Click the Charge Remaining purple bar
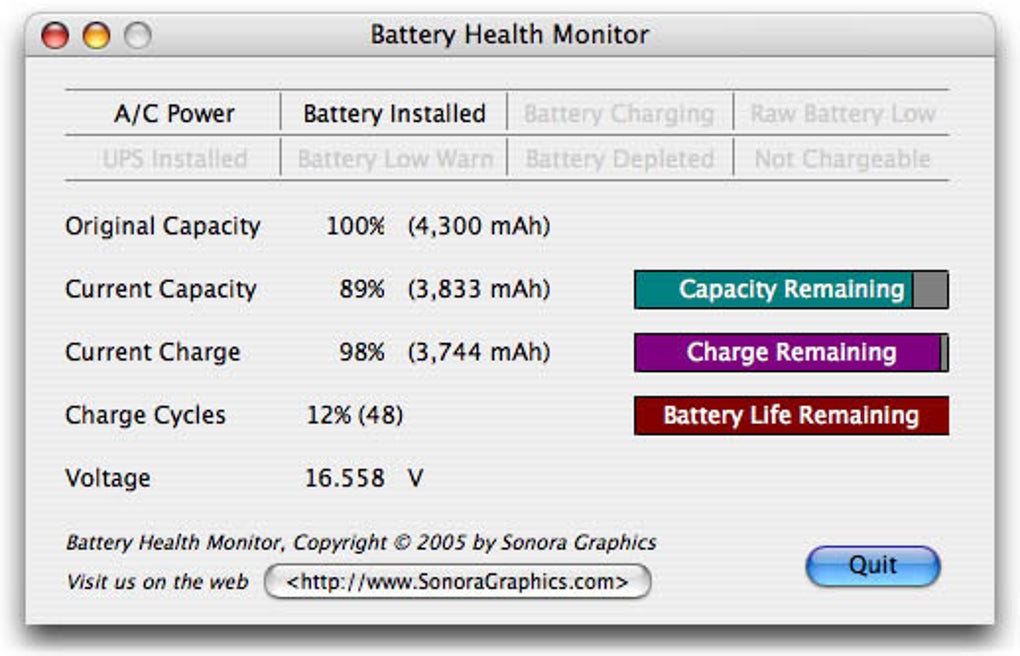Screen dimensions: 1020x656 (x=790, y=353)
